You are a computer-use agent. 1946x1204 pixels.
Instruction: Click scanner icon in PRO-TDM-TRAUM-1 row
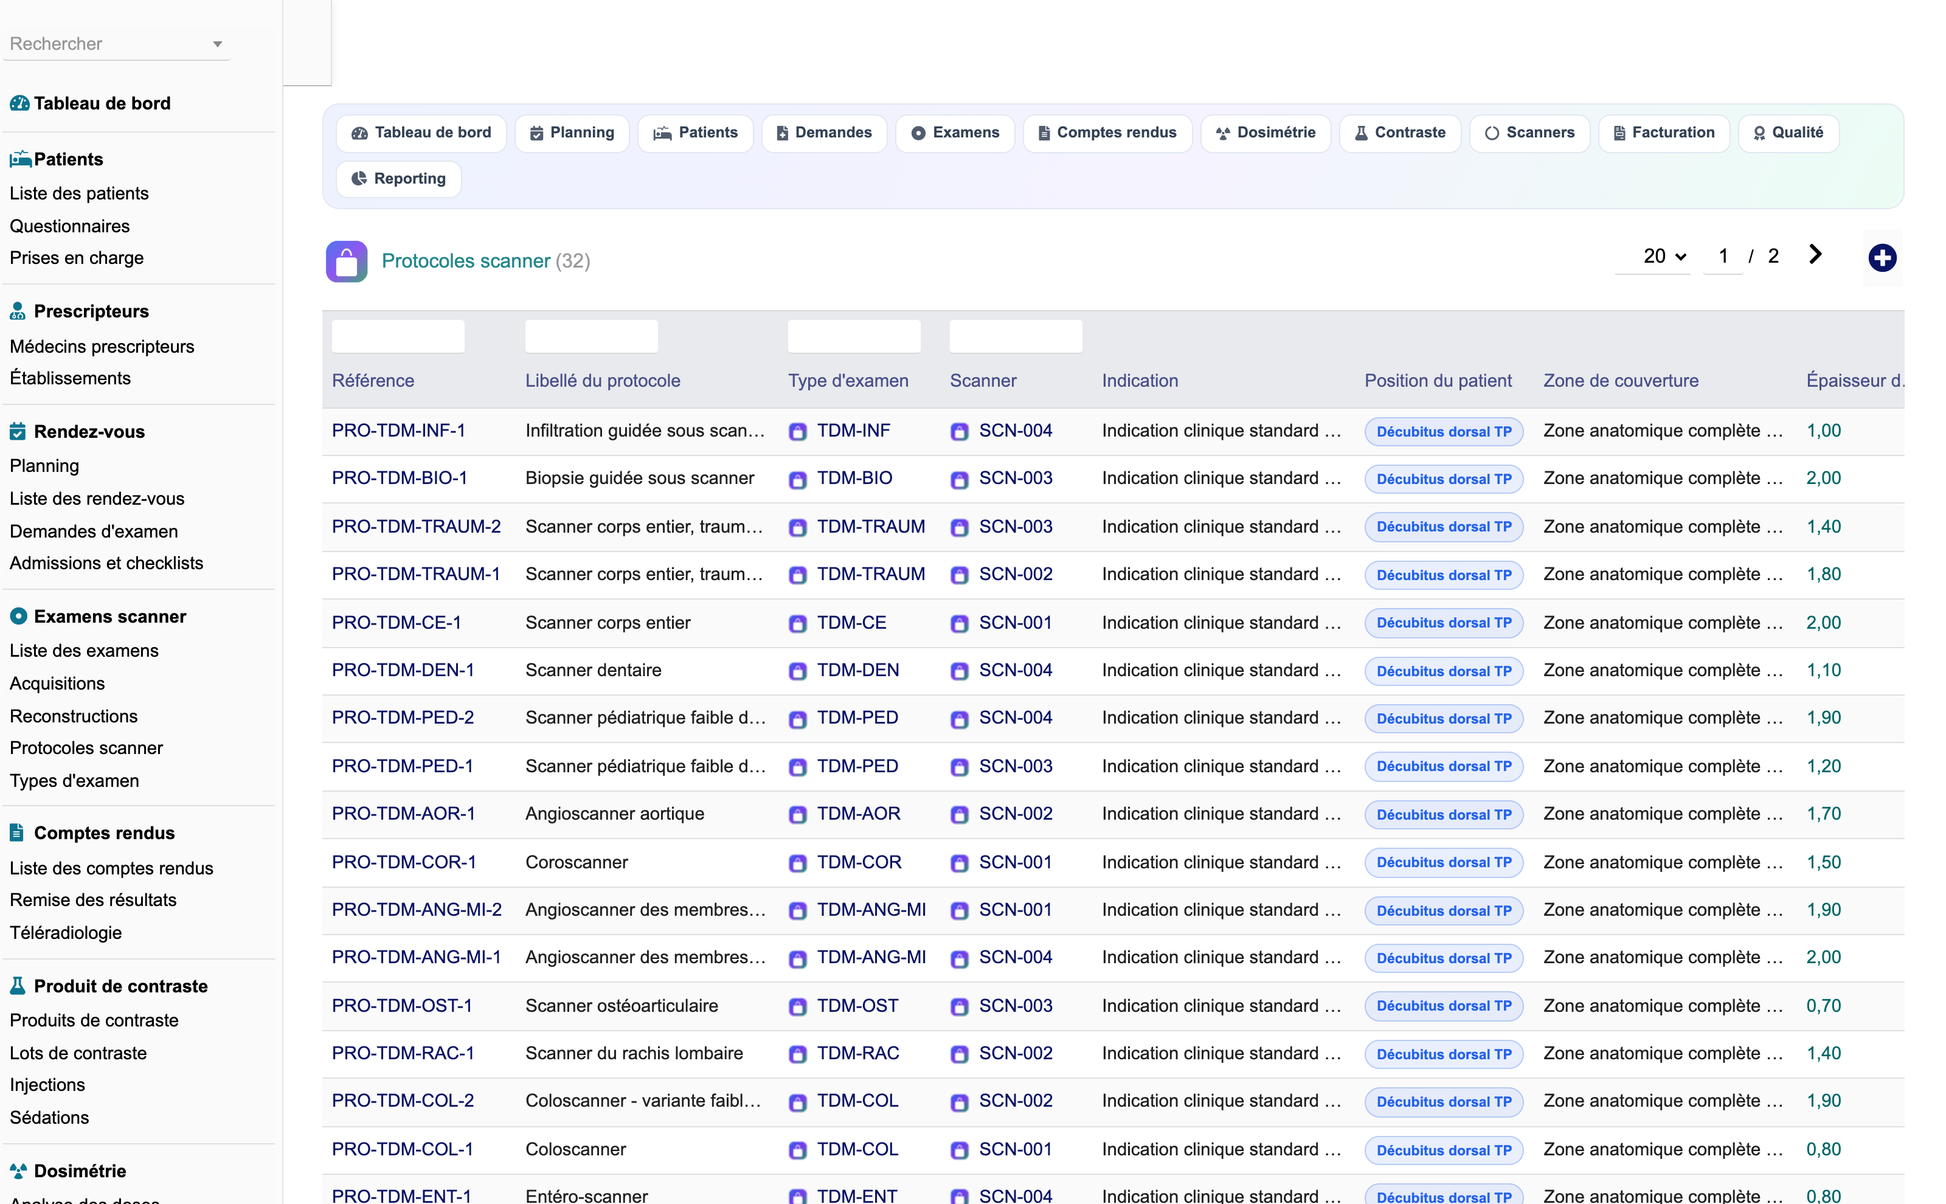pos(960,576)
